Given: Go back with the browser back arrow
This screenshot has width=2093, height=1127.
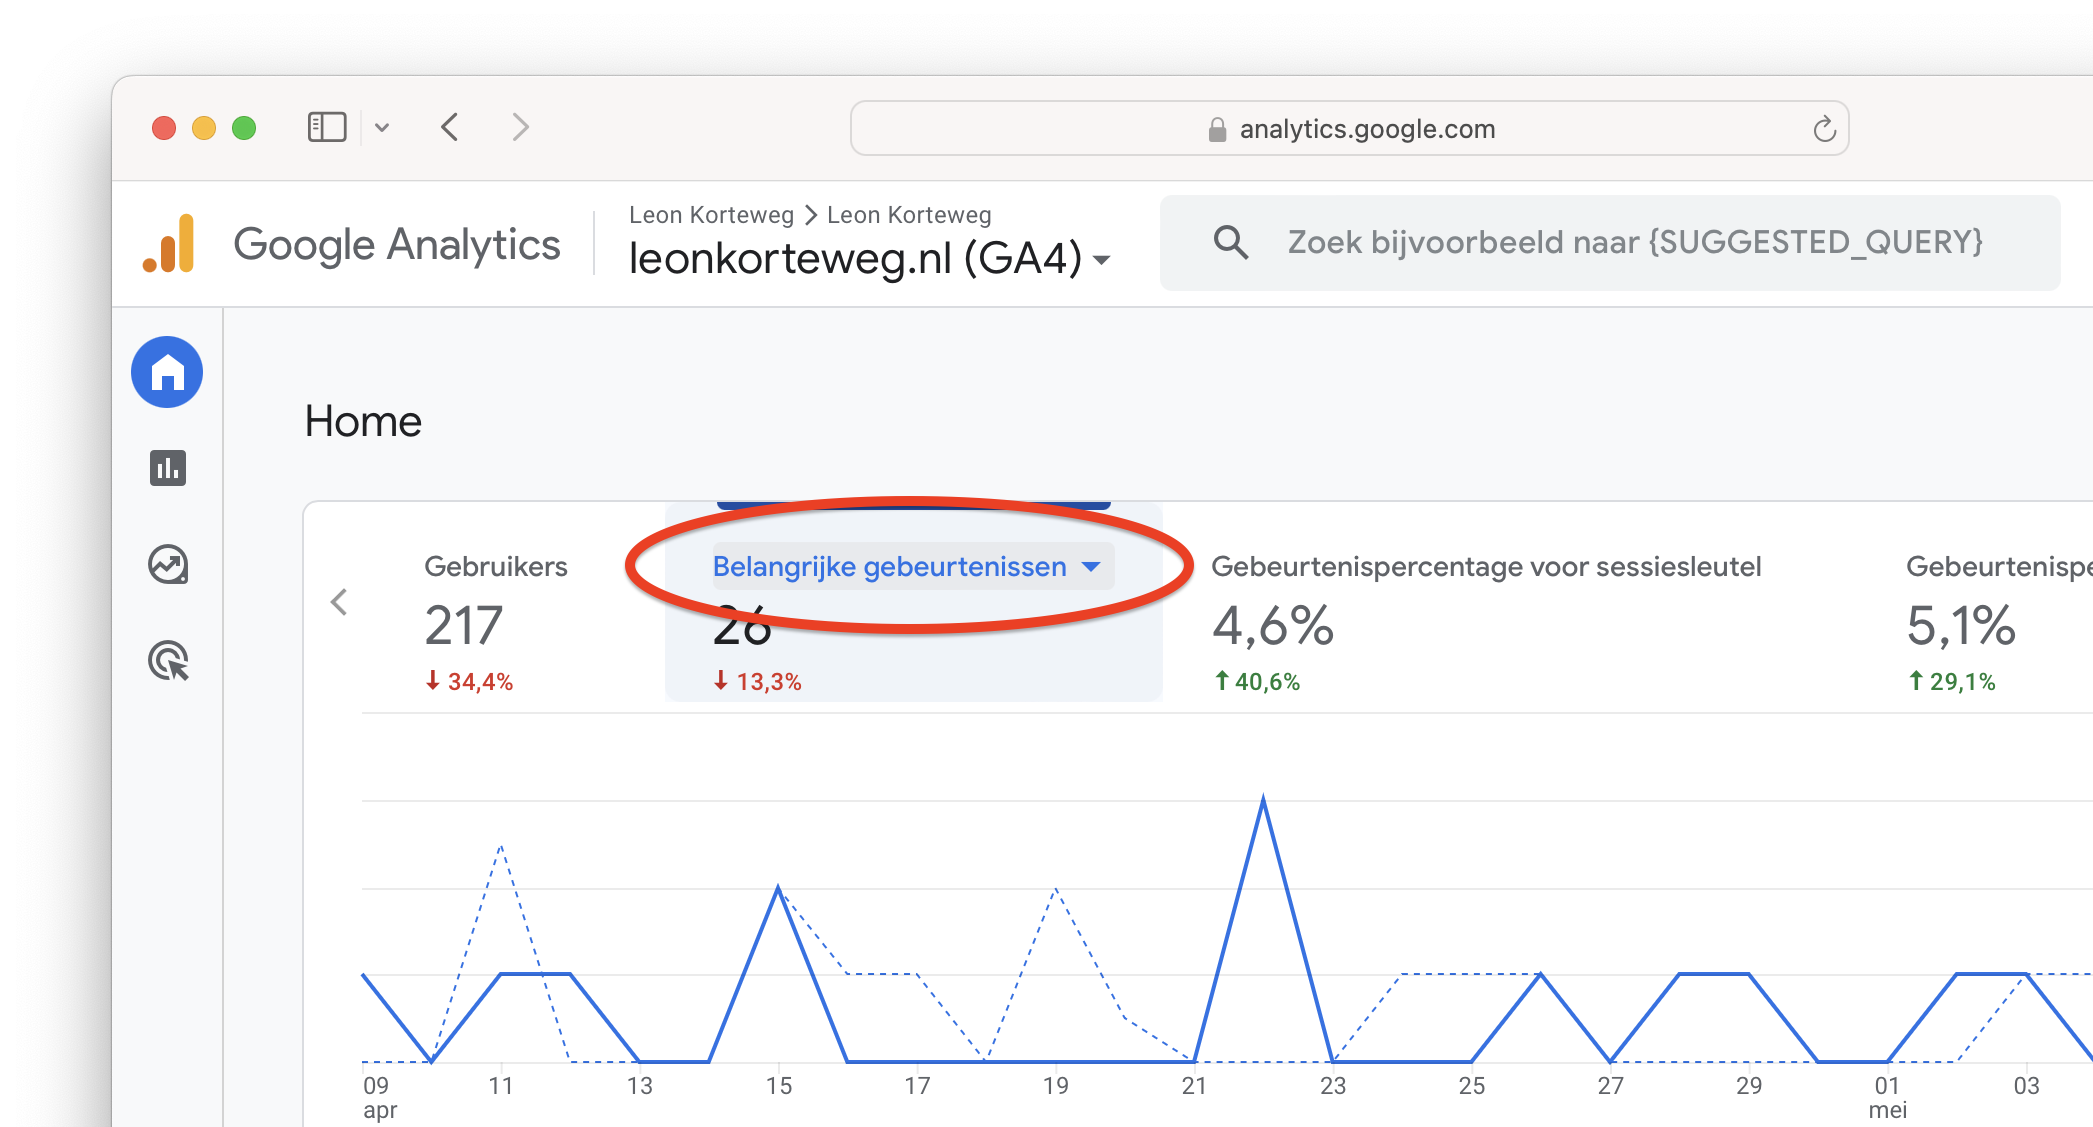Looking at the screenshot, I should pos(450,127).
